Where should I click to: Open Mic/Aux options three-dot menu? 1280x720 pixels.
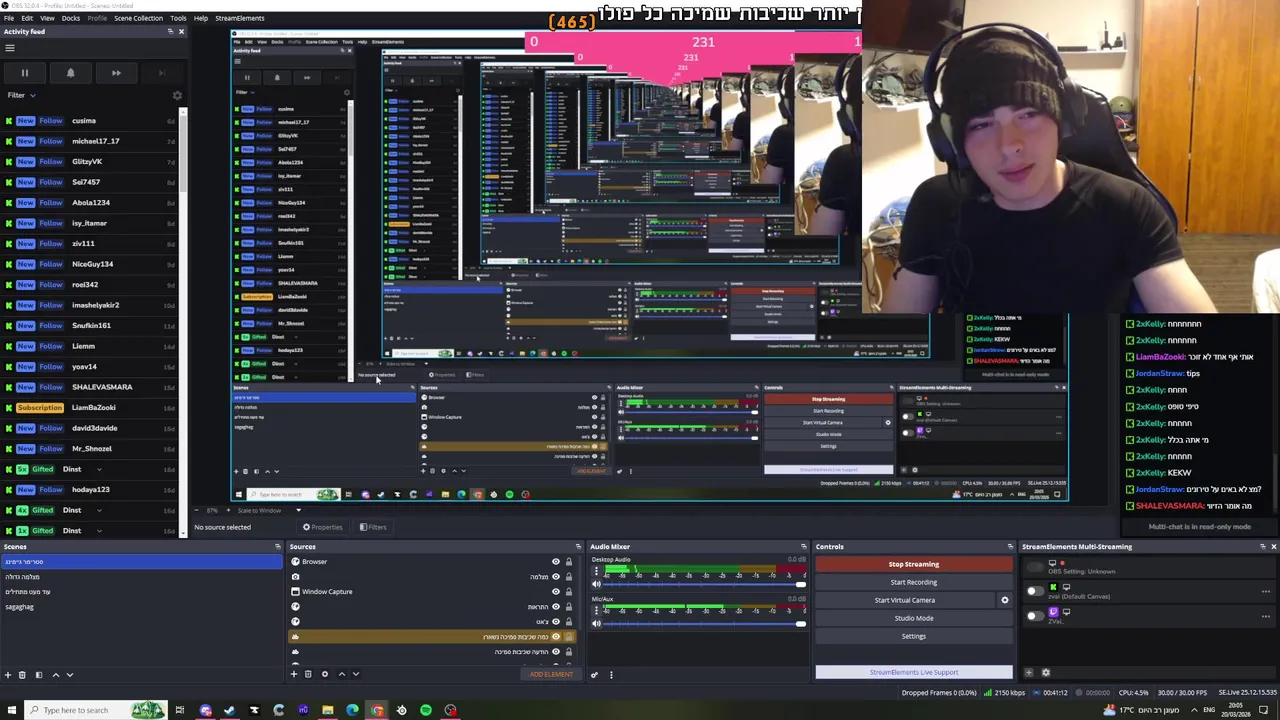pos(596,610)
